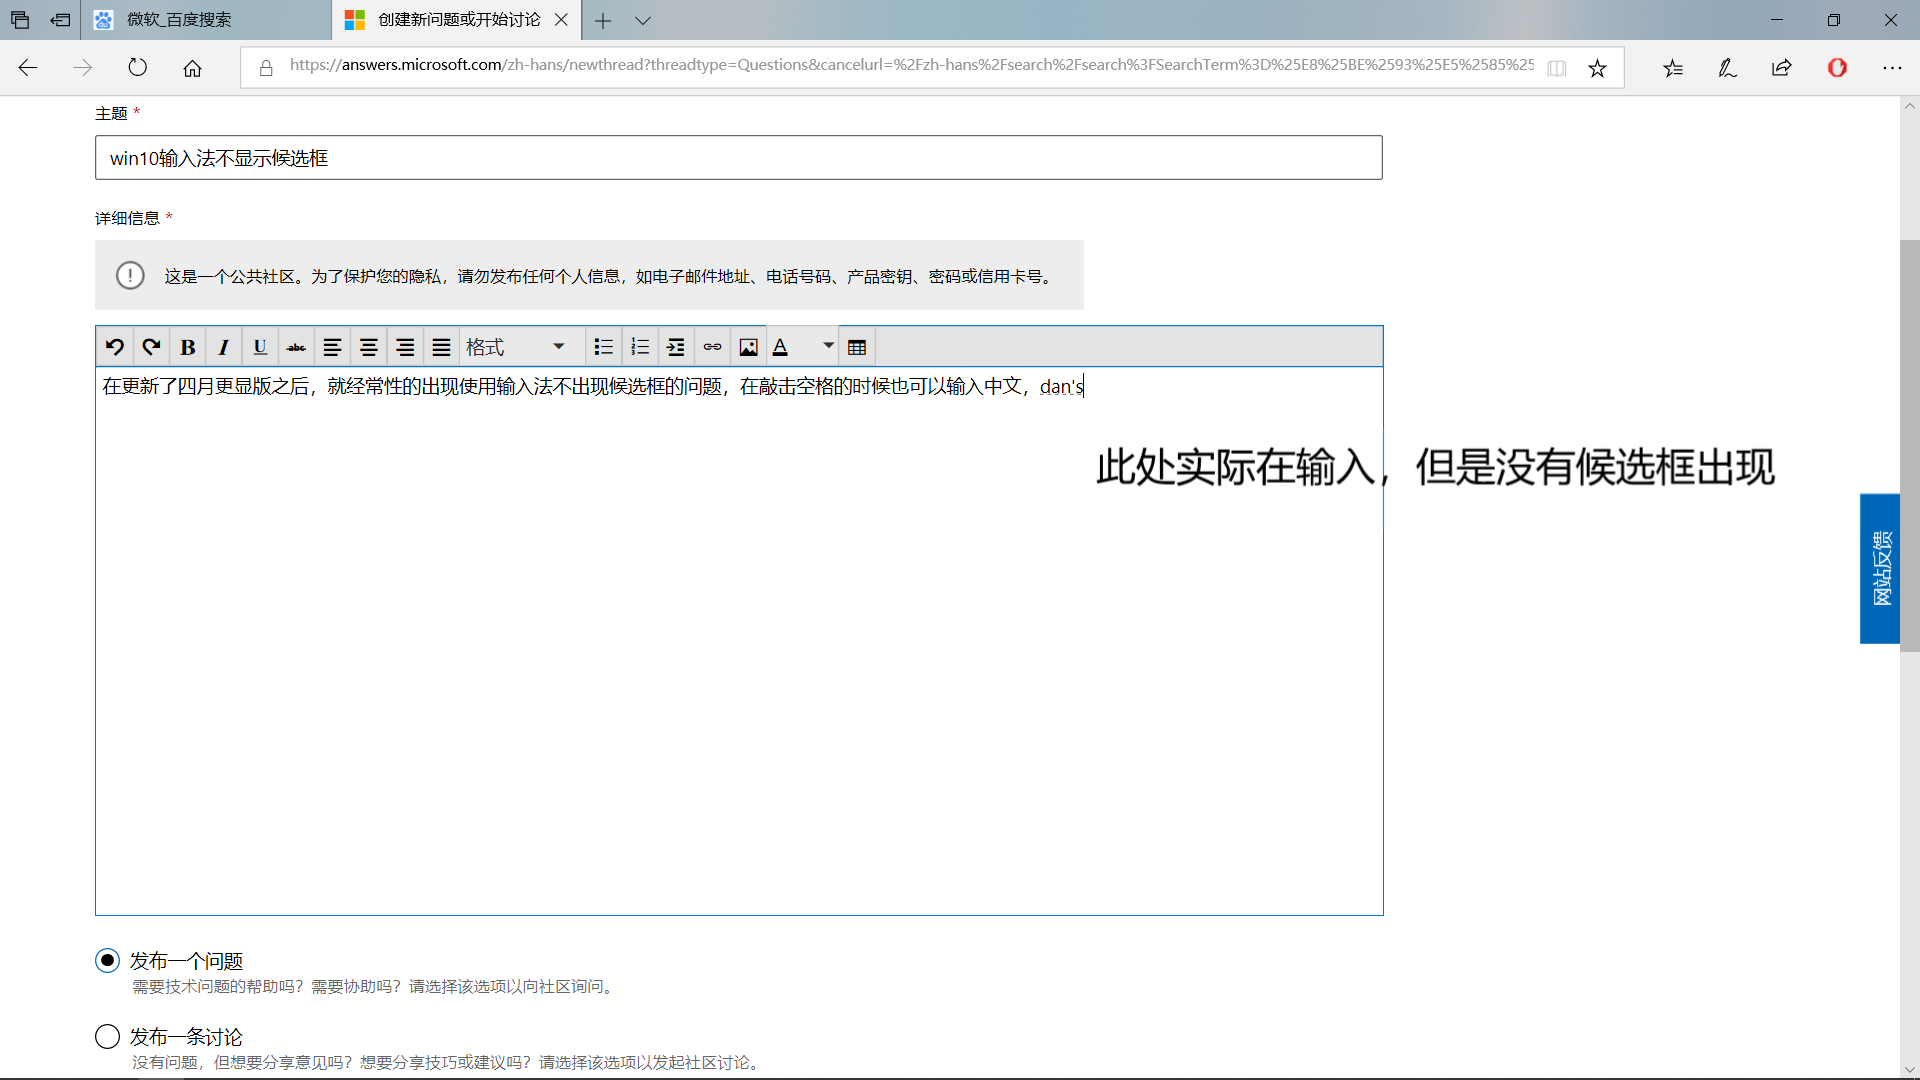This screenshot has height=1080, width=1920.
Task: Click the 网站反馈 feedback button
Action: pos(1880,568)
